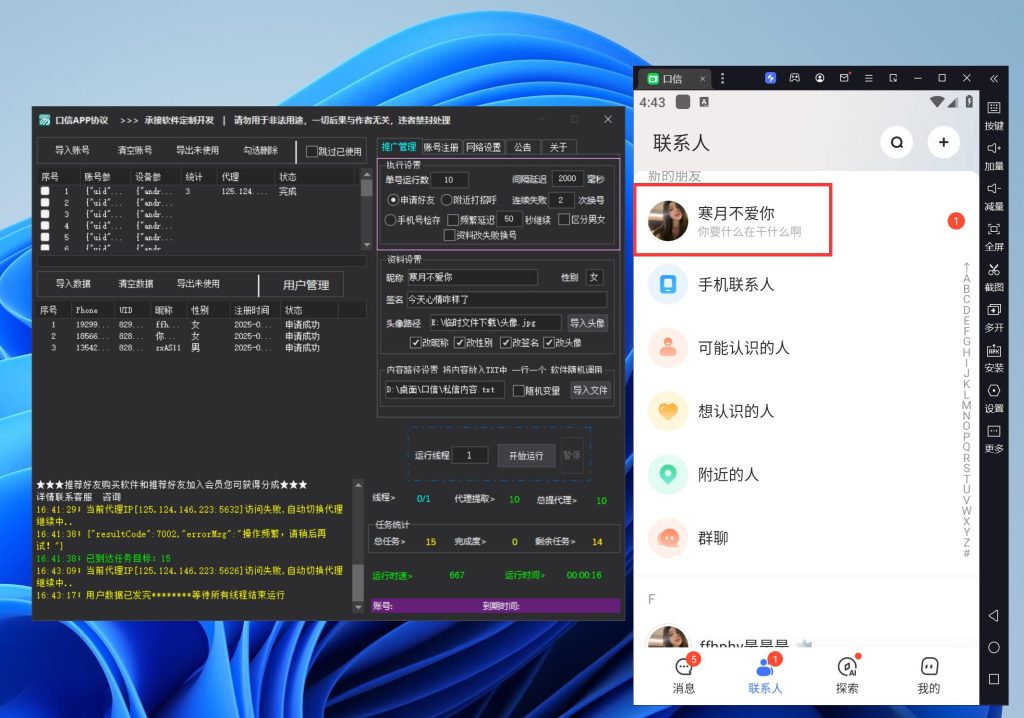The width and height of the screenshot is (1024, 718).
Task: Switch to the 账号注册 tab
Action: tap(441, 147)
